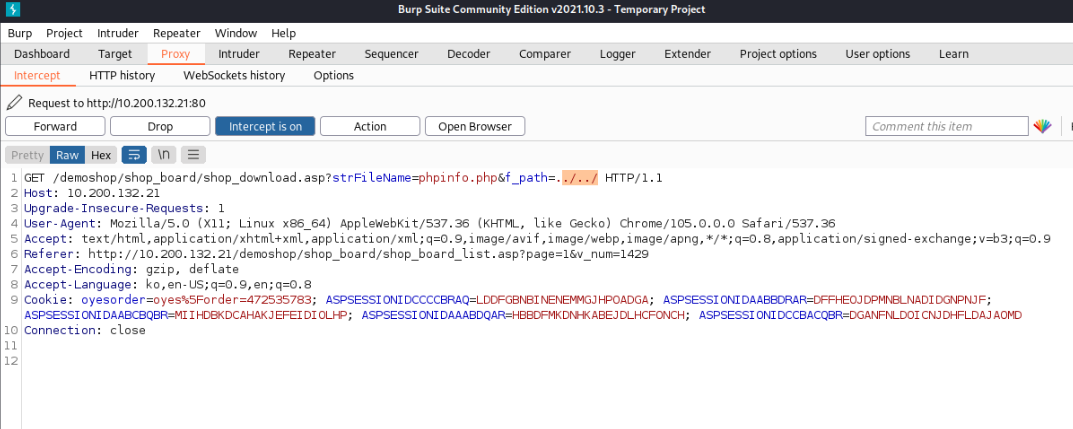This screenshot has height=429, width=1073.
Task: Click the Comment this item field
Action: (946, 127)
